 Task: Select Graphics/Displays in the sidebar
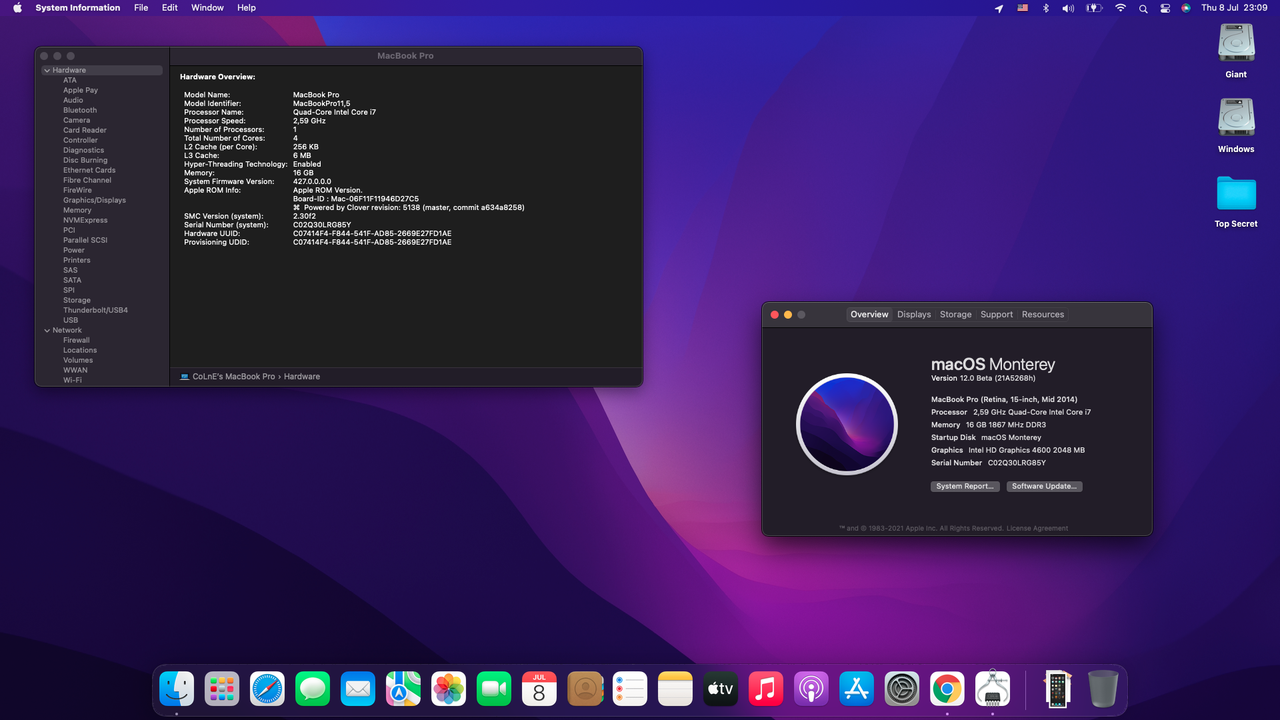(95, 200)
